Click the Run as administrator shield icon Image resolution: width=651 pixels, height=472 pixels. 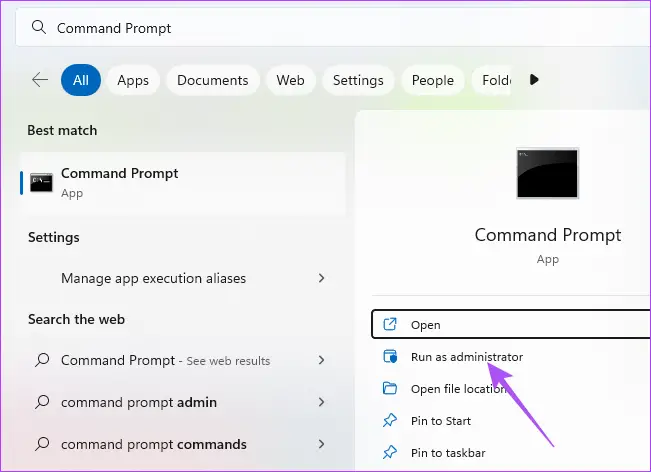click(390, 357)
